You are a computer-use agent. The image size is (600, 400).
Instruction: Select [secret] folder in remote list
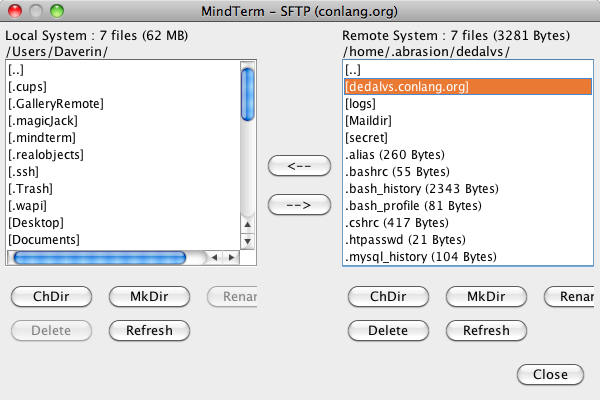468,137
